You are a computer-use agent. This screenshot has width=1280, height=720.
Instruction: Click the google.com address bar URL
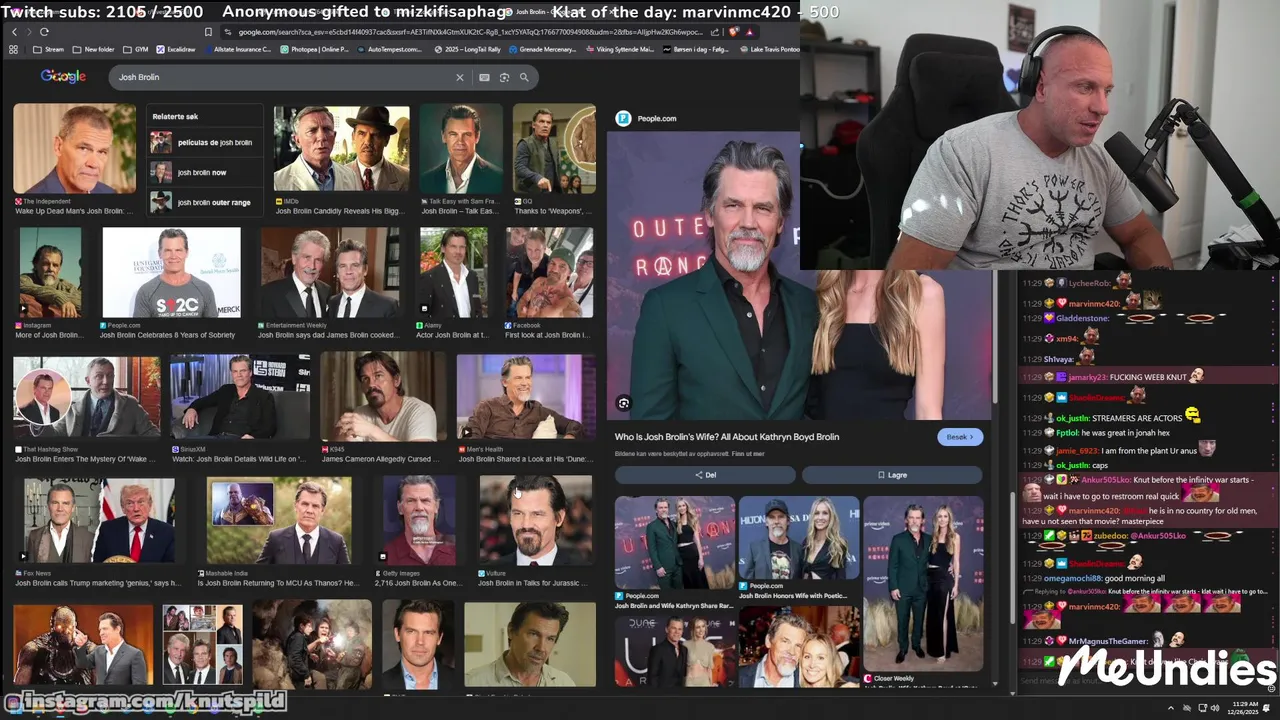click(470, 32)
